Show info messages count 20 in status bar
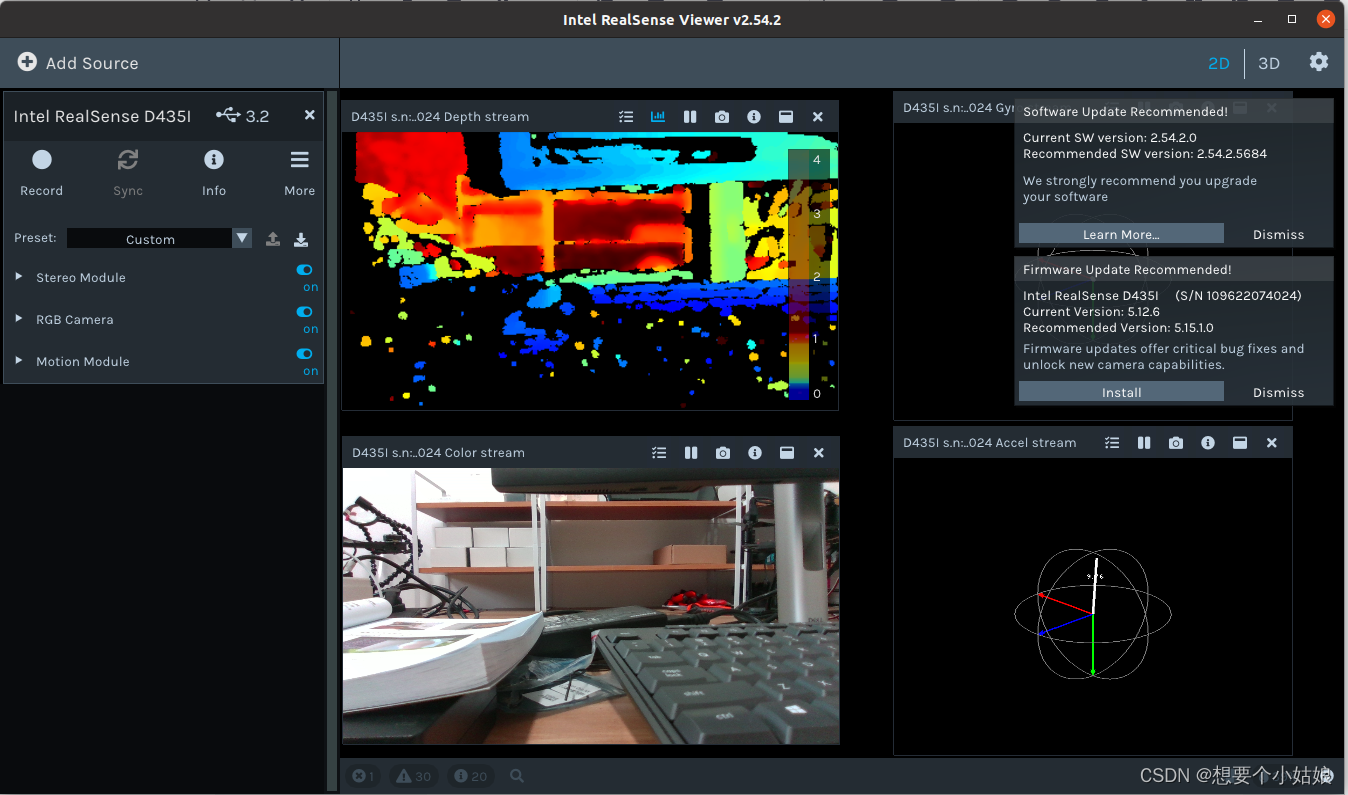This screenshot has height=795, width=1348. [470, 776]
